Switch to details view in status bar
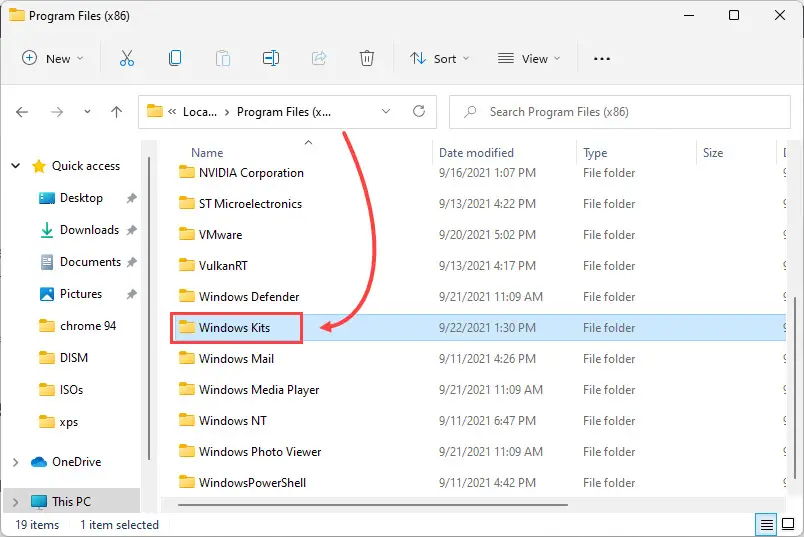This screenshot has width=804, height=537. 766,525
